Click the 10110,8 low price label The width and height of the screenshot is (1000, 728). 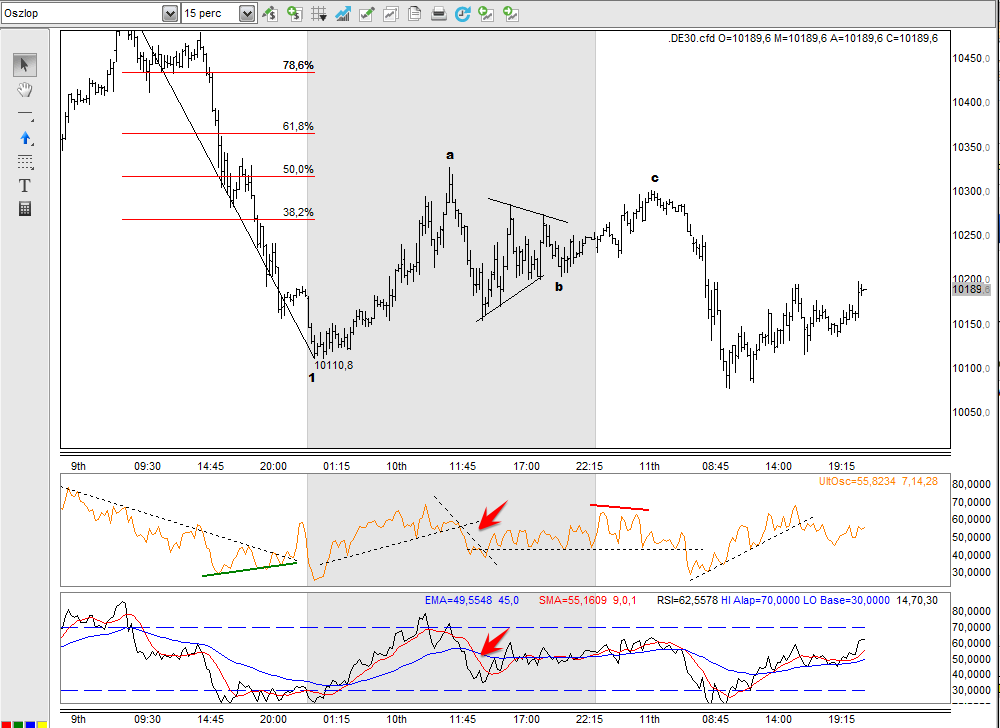click(x=334, y=365)
